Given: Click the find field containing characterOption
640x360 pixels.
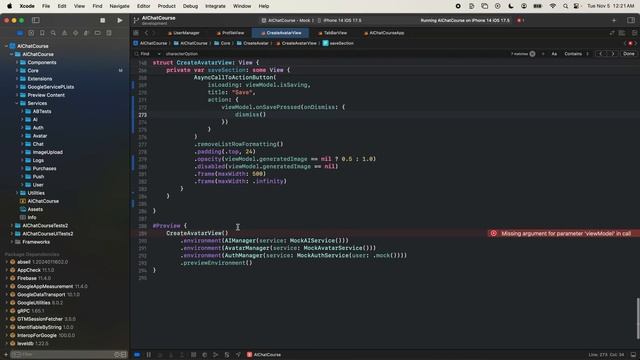Looking at the screenshot, I should point(335,54).
